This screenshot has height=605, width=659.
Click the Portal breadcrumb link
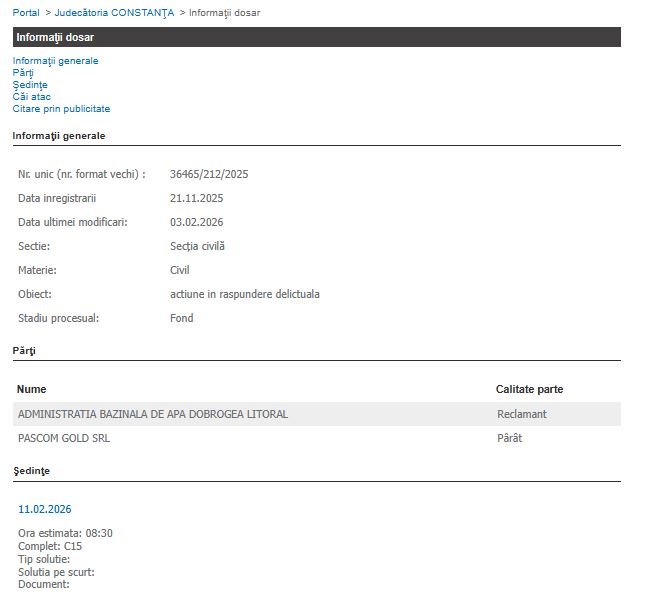(26, 12)
